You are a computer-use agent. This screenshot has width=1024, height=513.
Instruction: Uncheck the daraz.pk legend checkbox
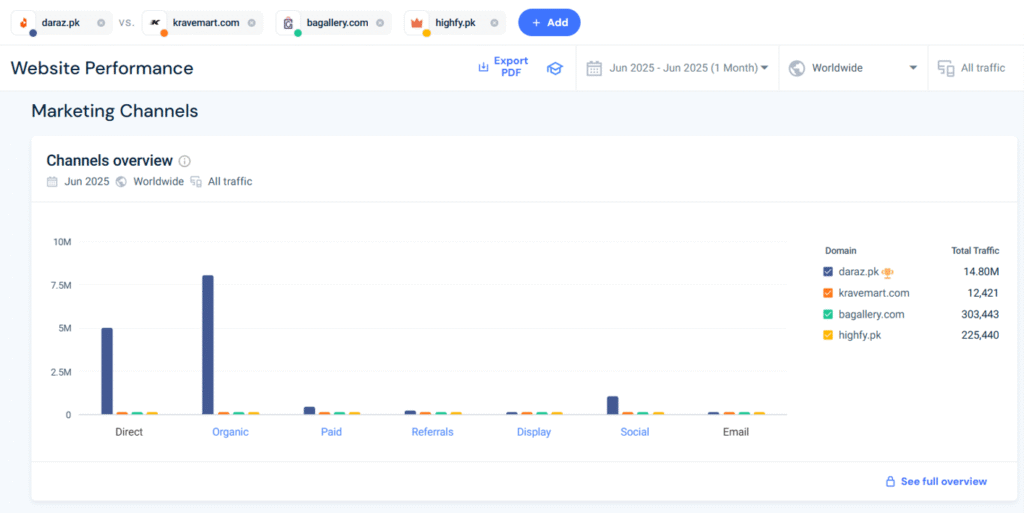click(827, 272)
